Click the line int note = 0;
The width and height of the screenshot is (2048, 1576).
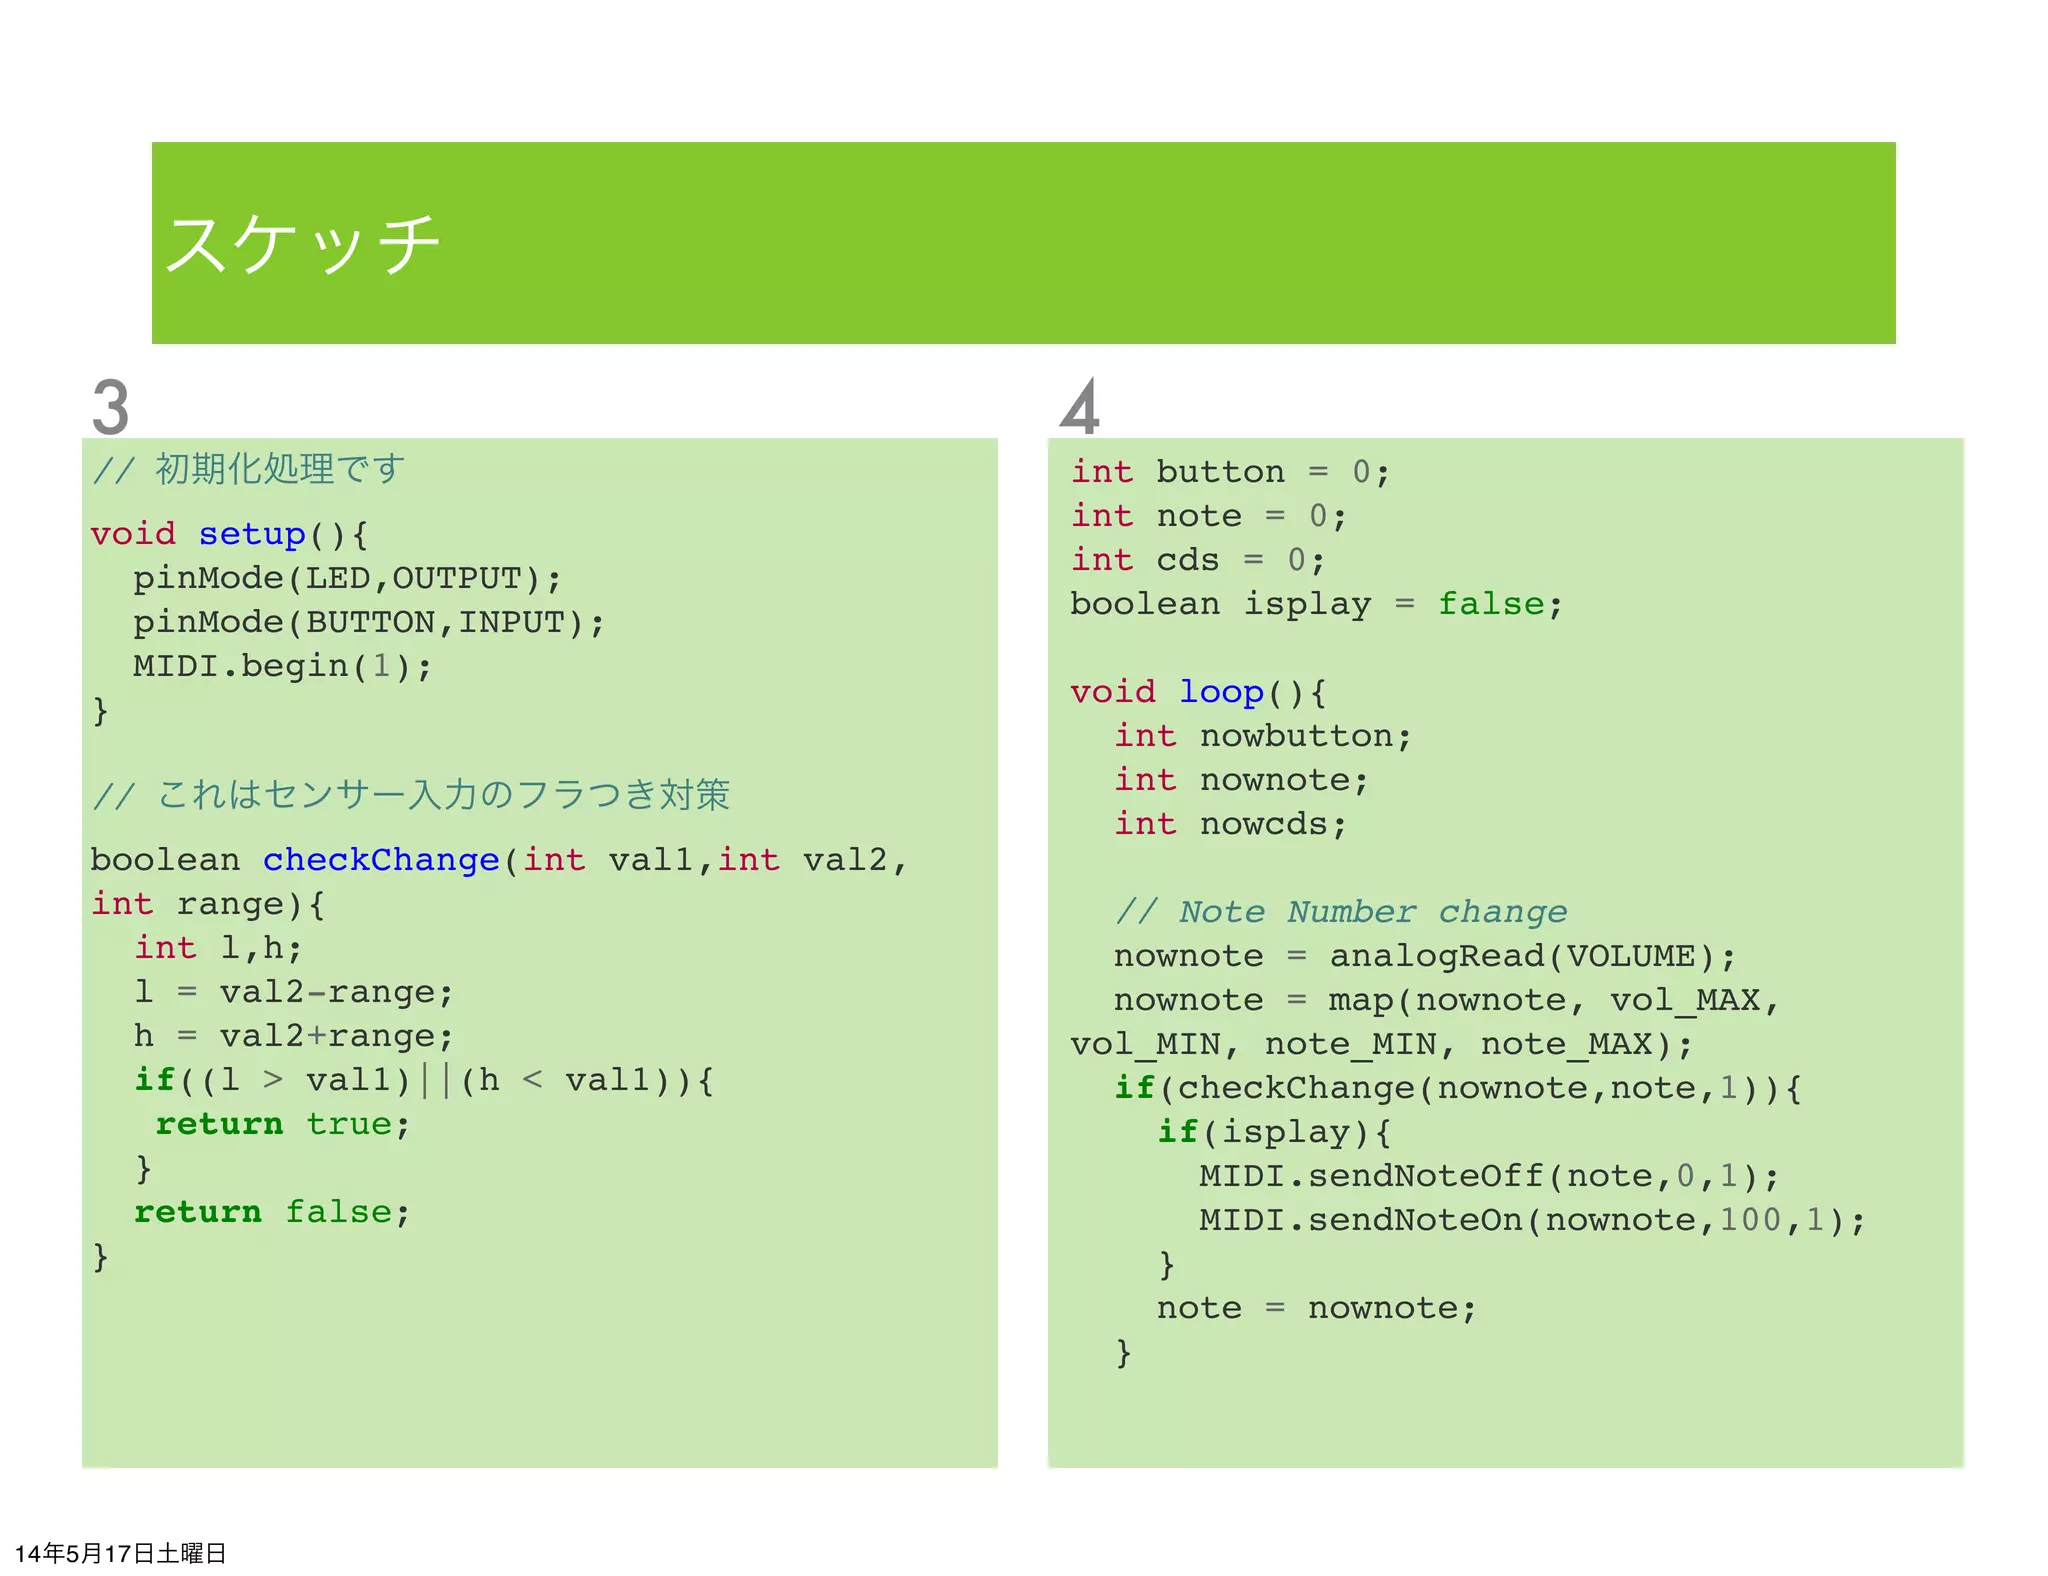pos(1208,516)
